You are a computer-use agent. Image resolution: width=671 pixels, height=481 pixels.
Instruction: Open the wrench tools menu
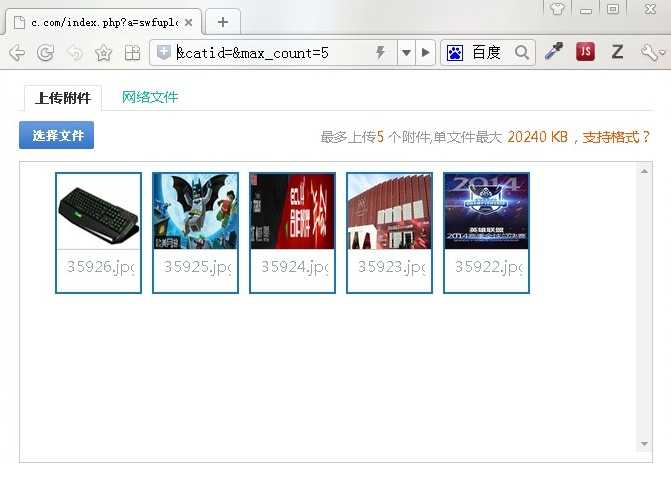651,53
